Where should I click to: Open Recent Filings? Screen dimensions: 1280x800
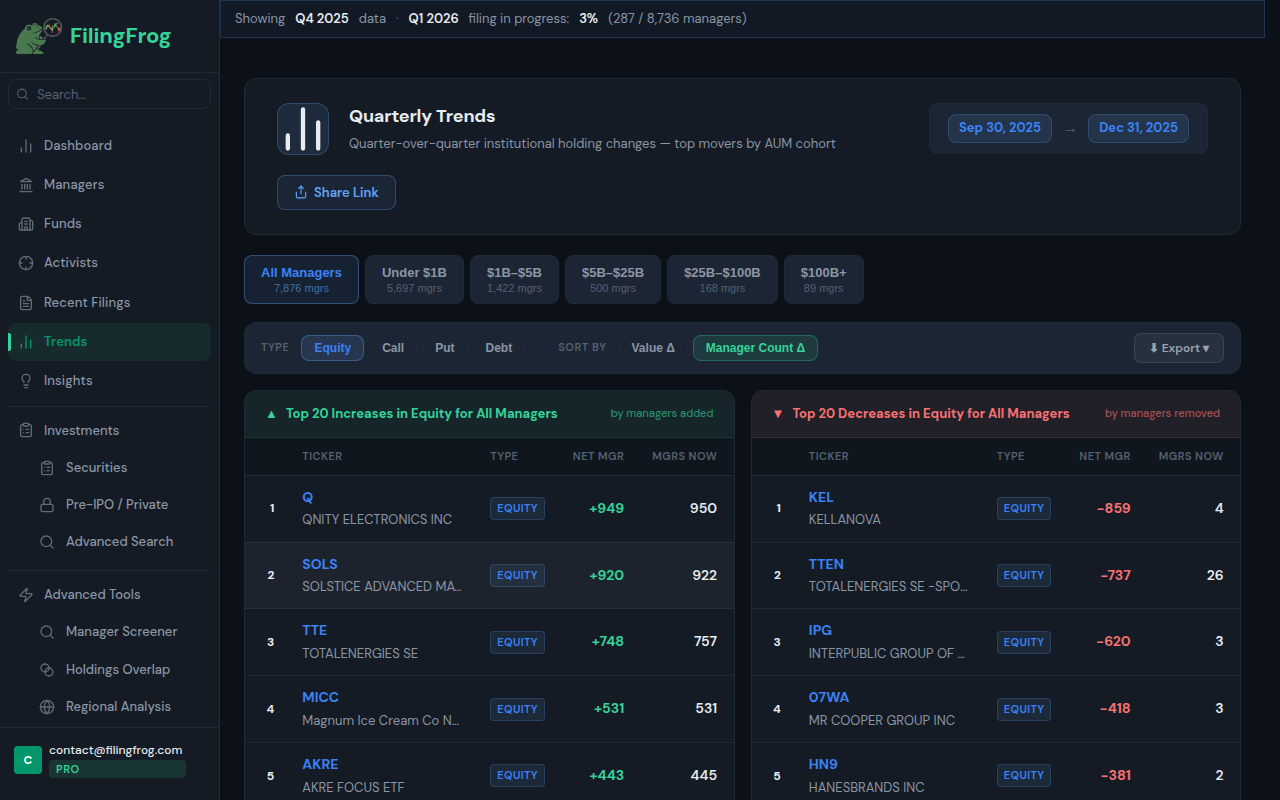coord(87,302)
